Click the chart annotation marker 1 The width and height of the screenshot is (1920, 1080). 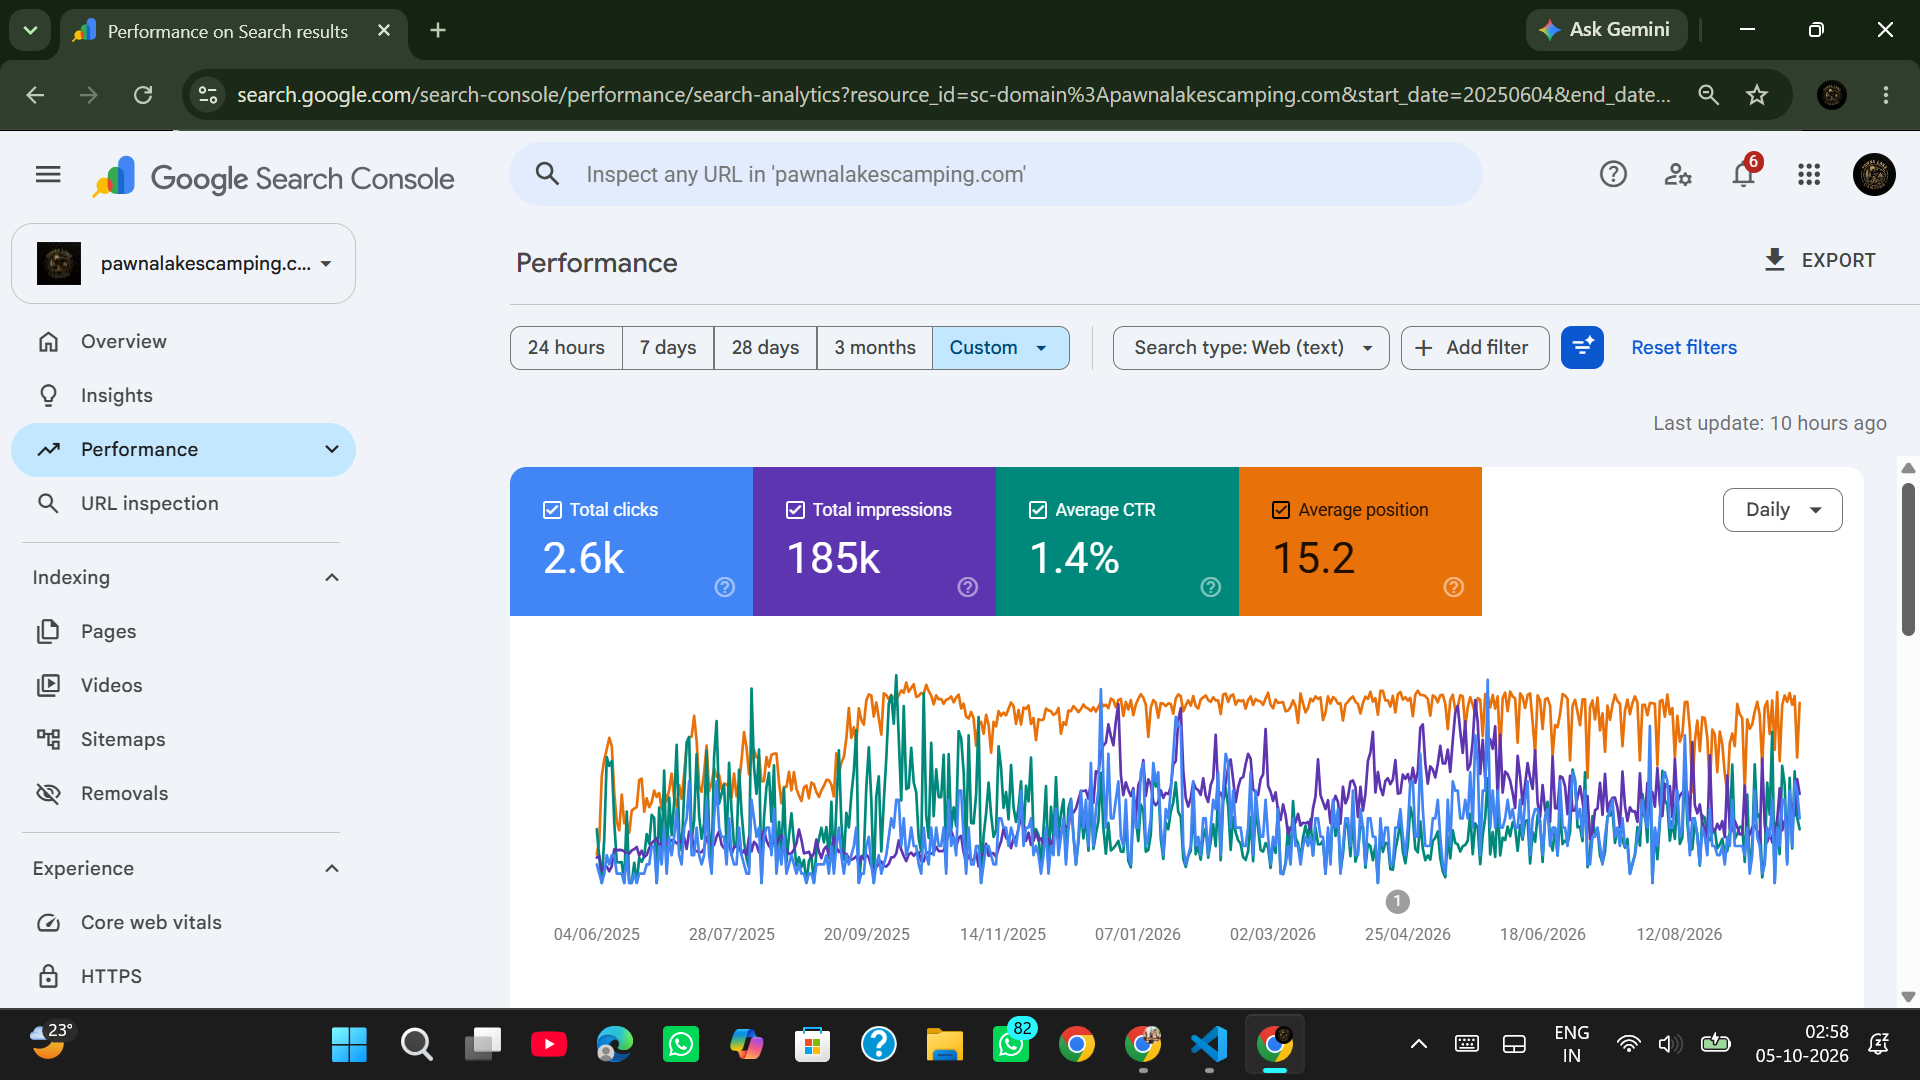[x=1398, y=902]
